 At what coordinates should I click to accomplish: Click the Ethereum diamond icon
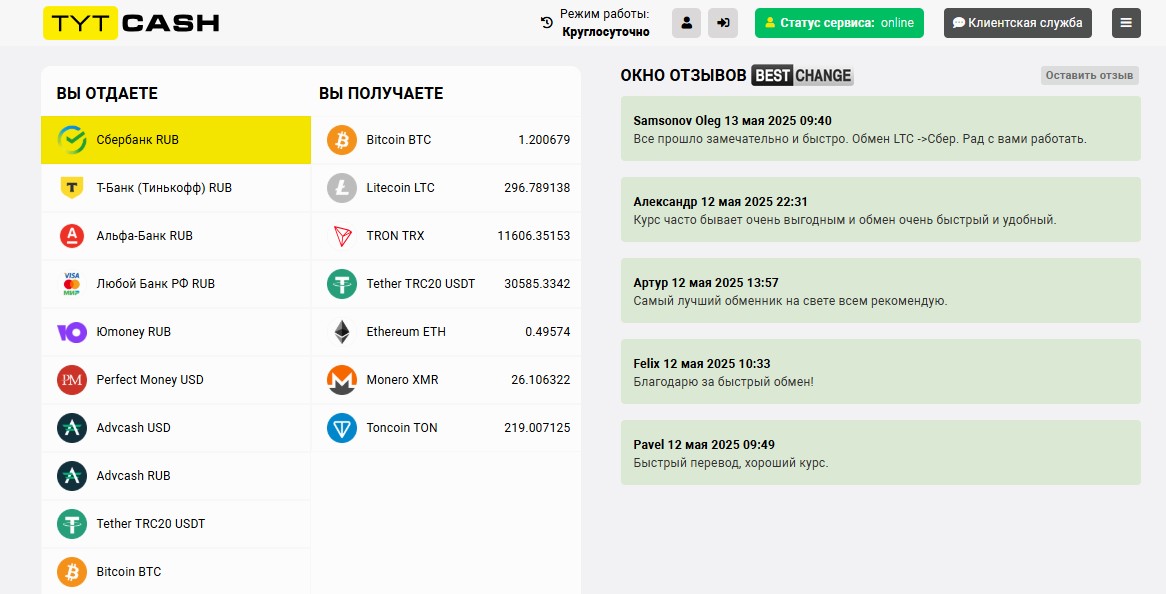(x=342, y=332)
